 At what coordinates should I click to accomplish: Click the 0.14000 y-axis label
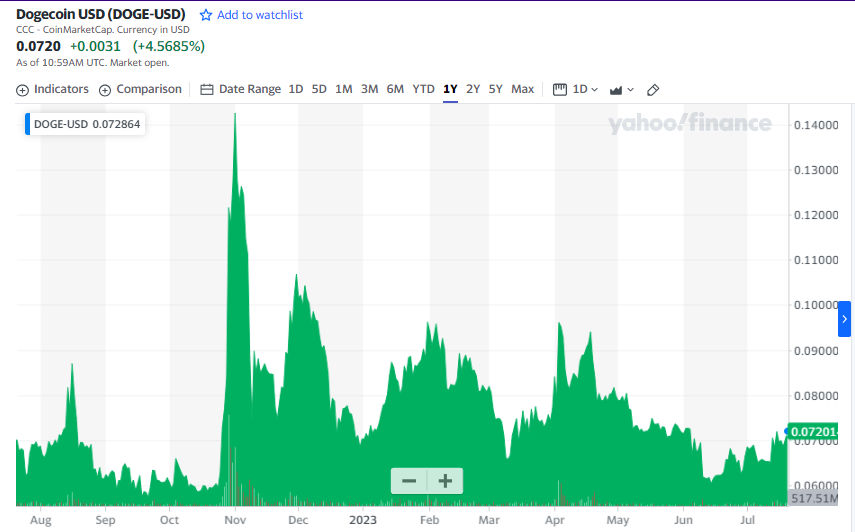pos(816,125)
